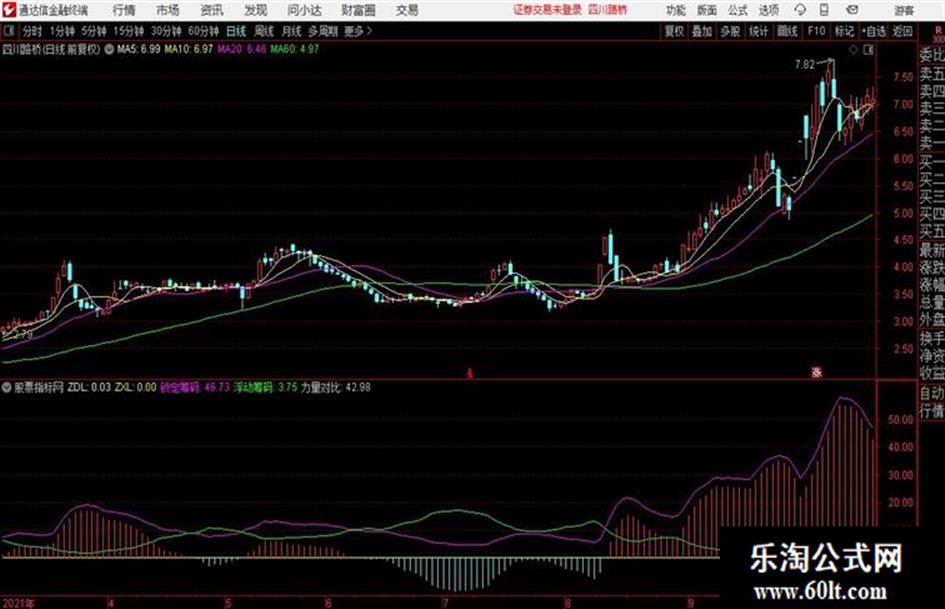Click the MA20: 6.46 indicator value
945x609 pixels.
click(242, 49)
